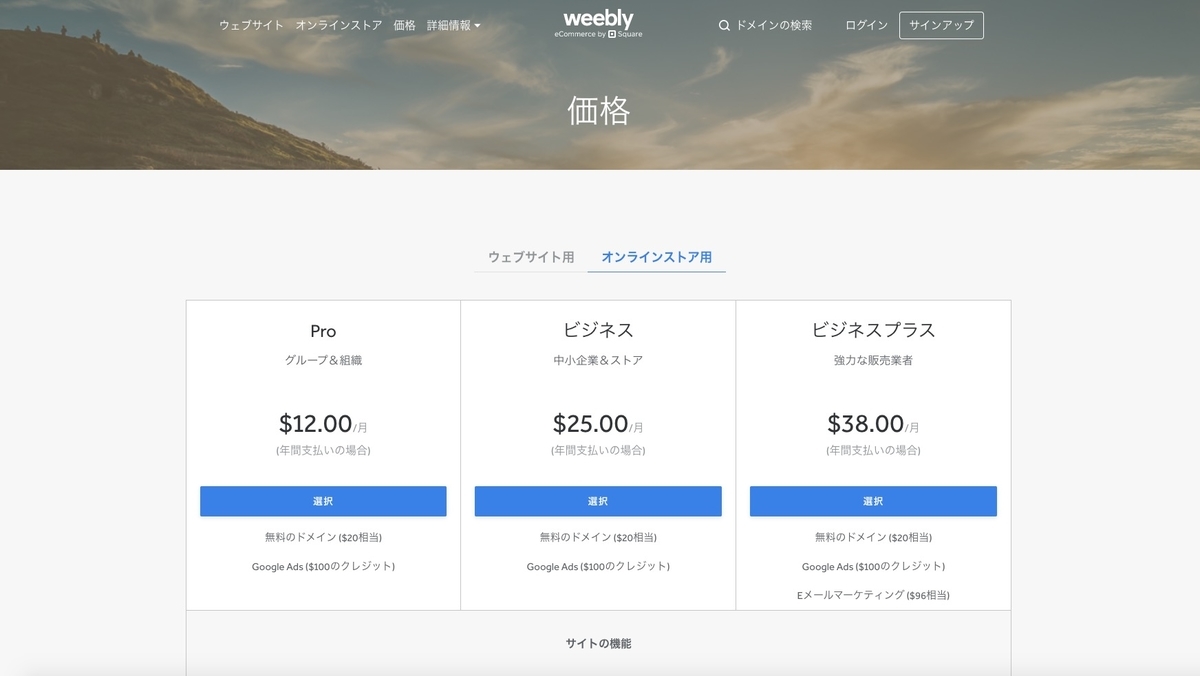Open the ドメインの検索 link
The image size is (1200, 676).
tap(774, 25)
